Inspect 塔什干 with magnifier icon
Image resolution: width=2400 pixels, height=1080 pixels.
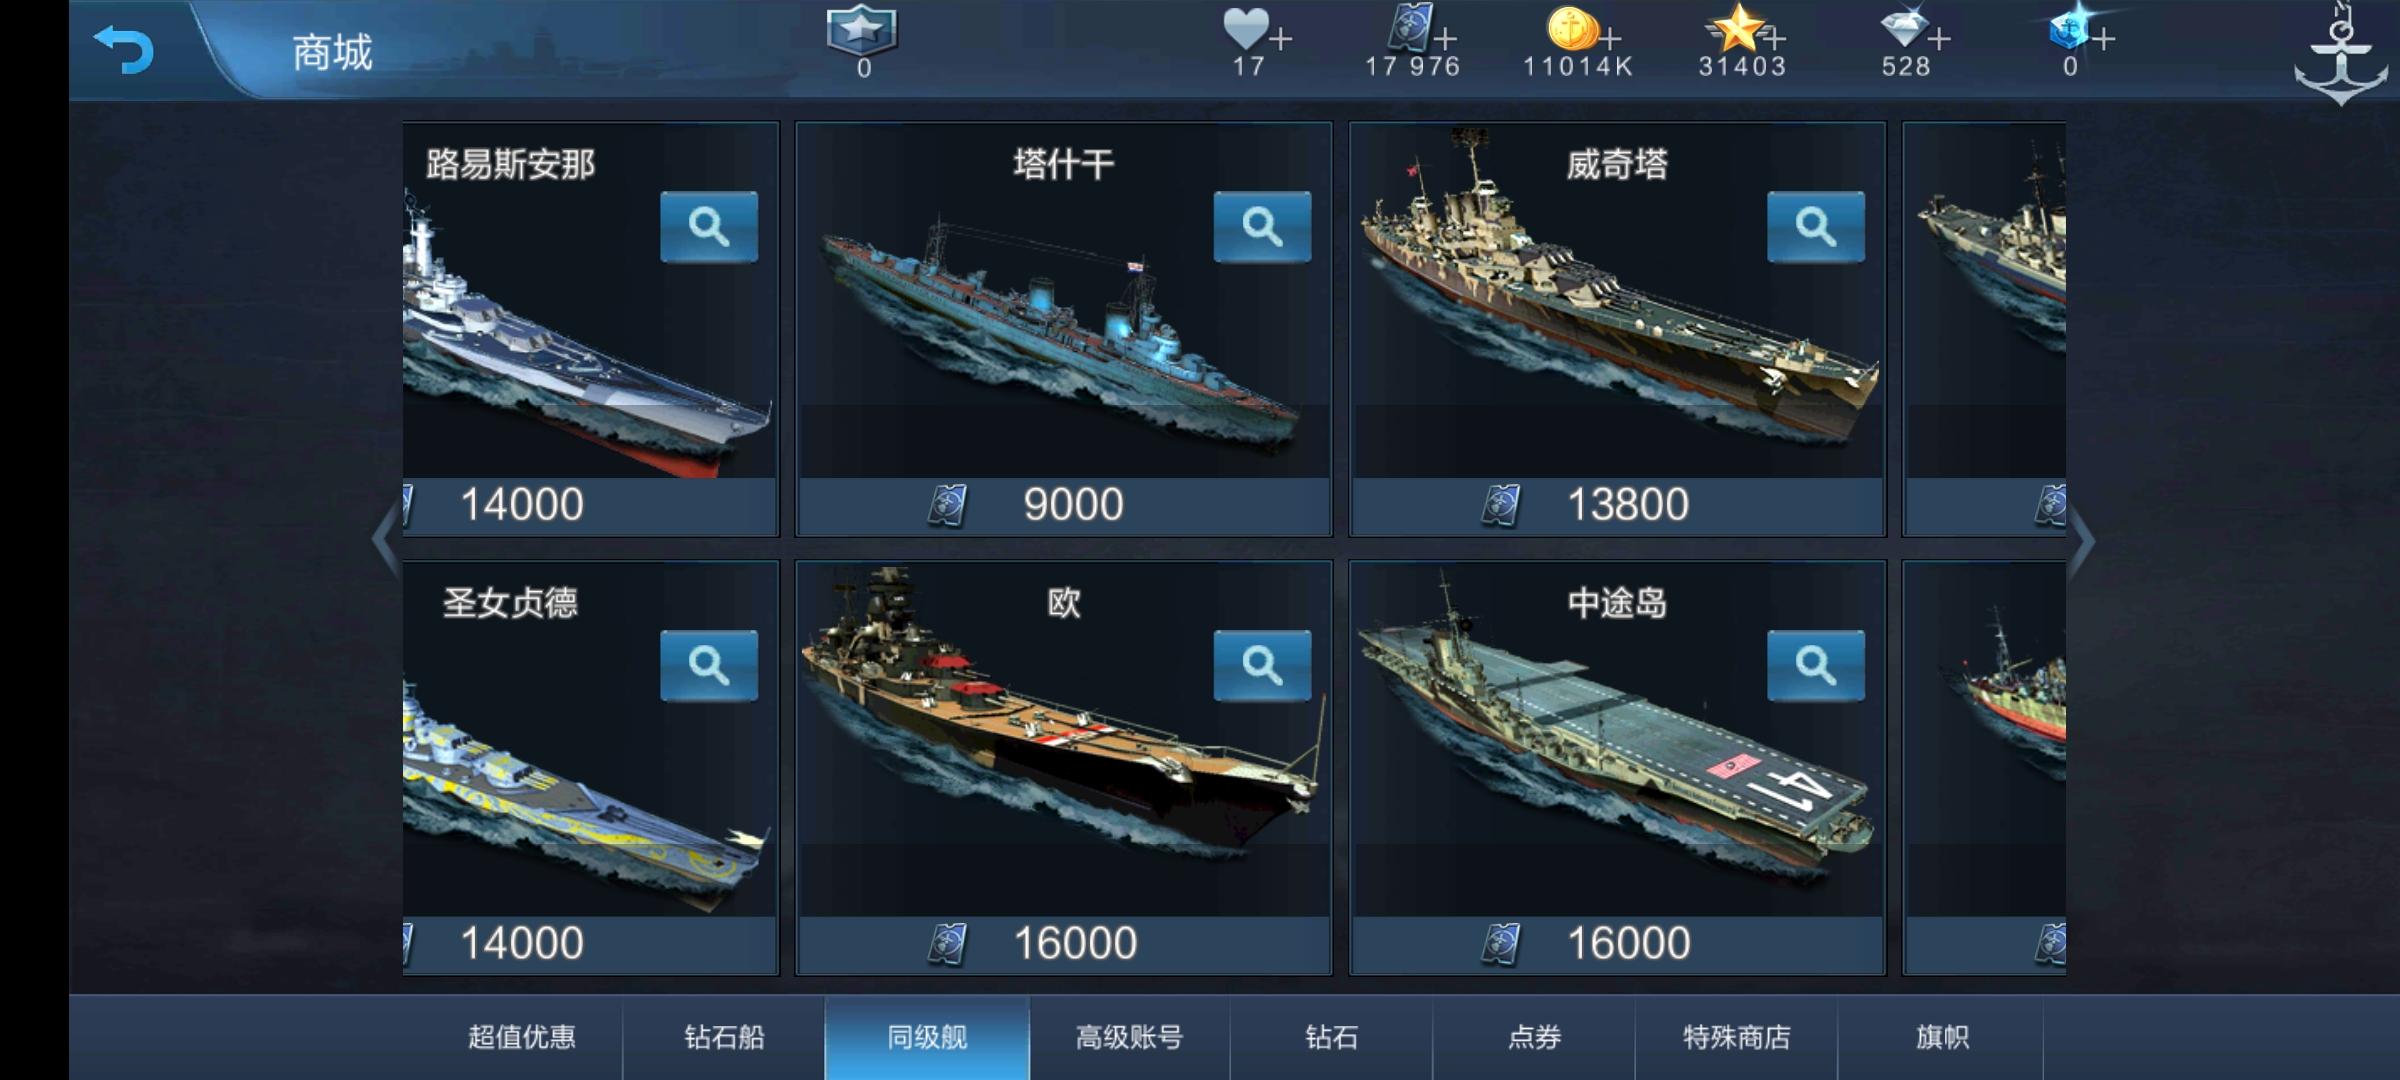point(1262,227)
